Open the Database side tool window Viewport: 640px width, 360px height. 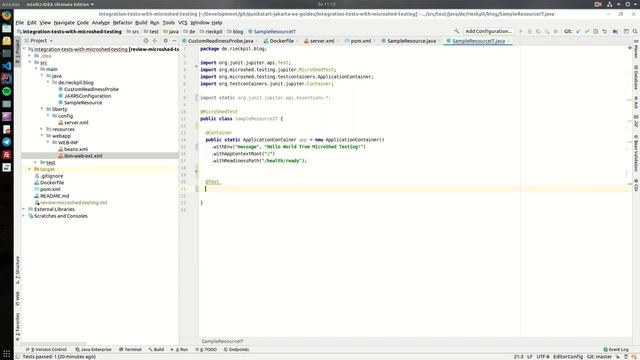point(636,77)
